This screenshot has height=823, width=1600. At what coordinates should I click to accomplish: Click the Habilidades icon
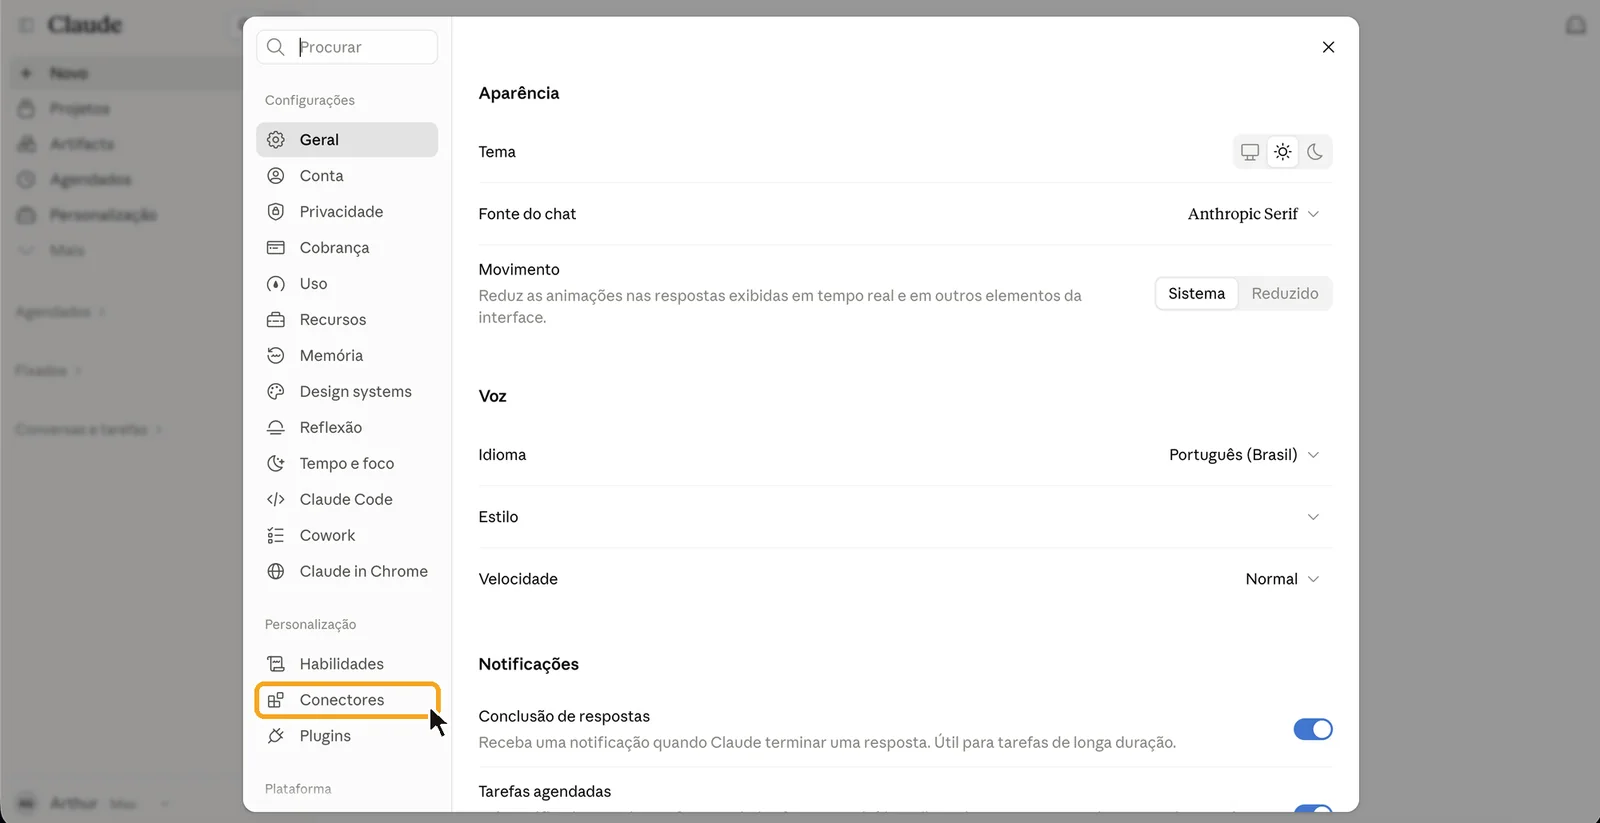point(276,664)
